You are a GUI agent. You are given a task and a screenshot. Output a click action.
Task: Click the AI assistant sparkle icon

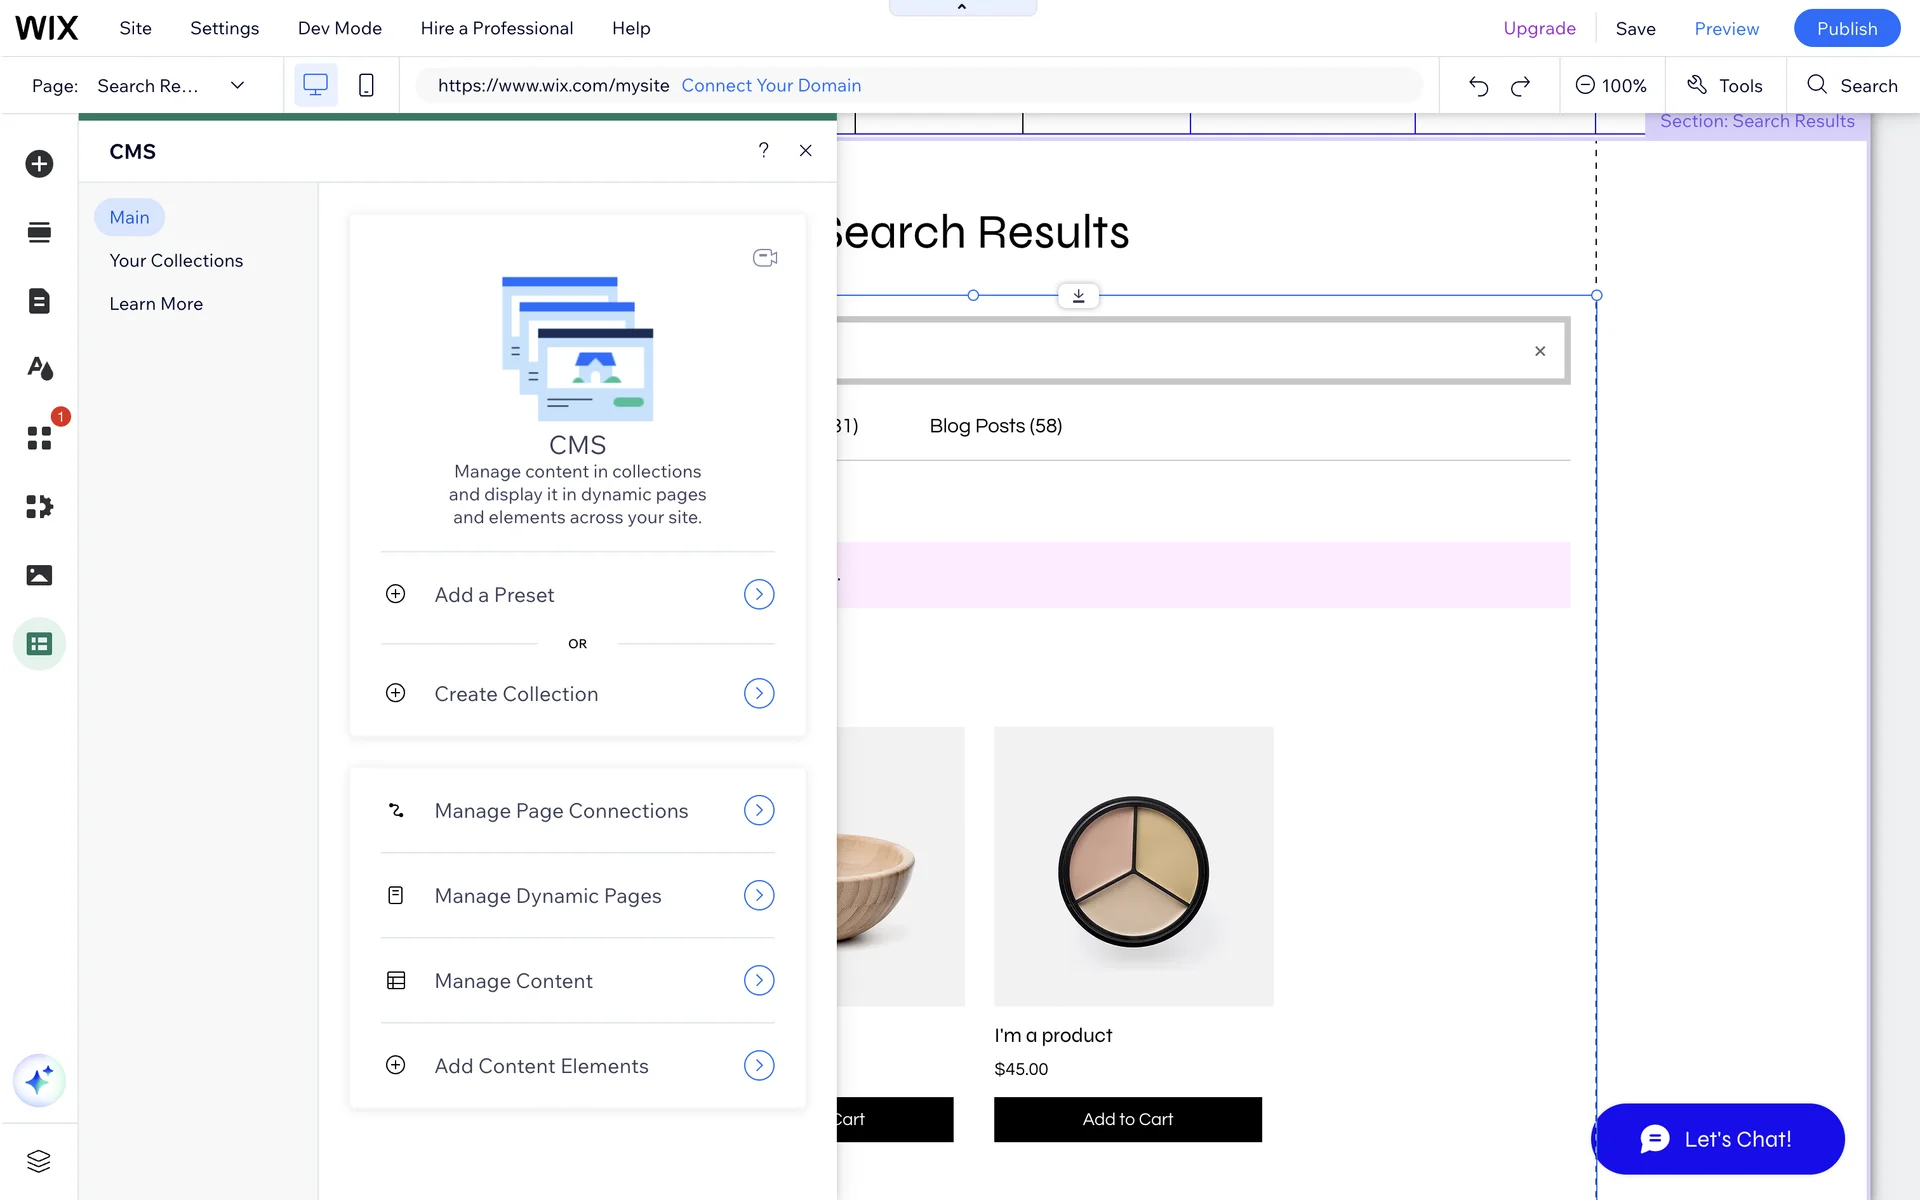pyautogui.click(x=39, y=1080)
